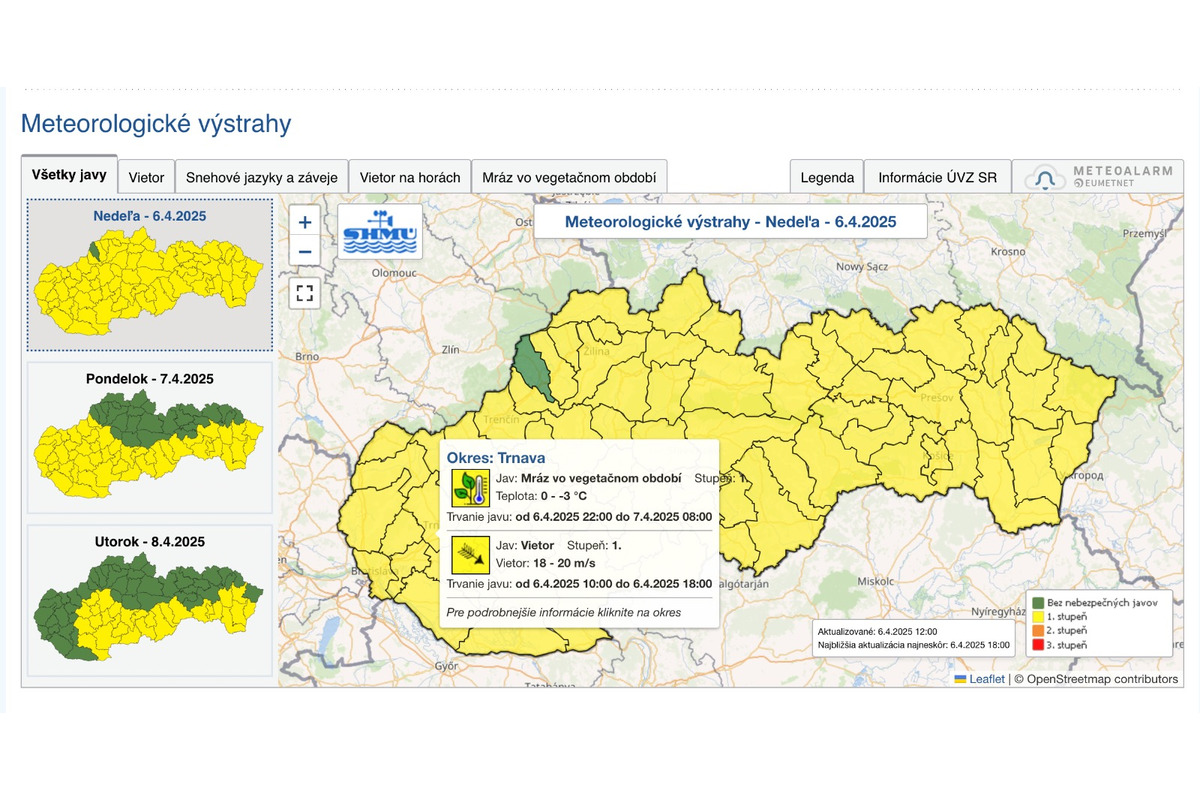This screenshot has height=800, width=1200.
Task: Select the Pondelok 7.4.2025 map thumbnail
Action: [149, 438]
